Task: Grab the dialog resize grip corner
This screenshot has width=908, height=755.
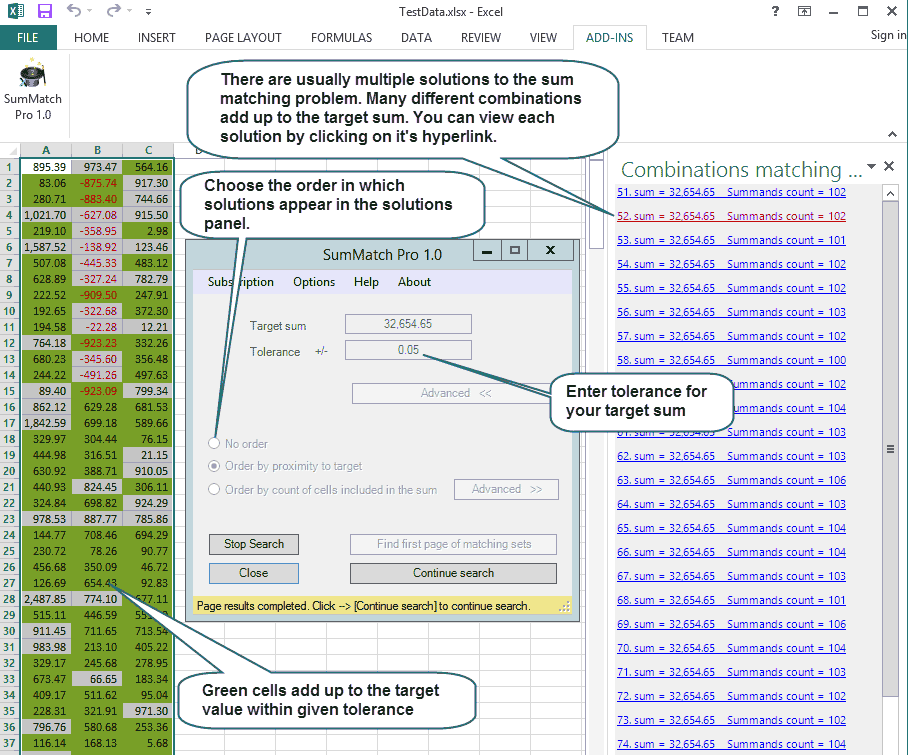Action: point(565,607)
